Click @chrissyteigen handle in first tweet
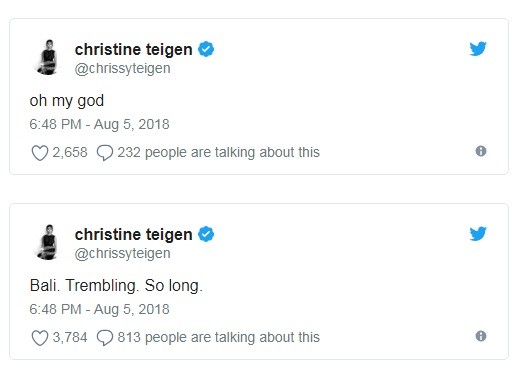 click(x=122, y=68)
